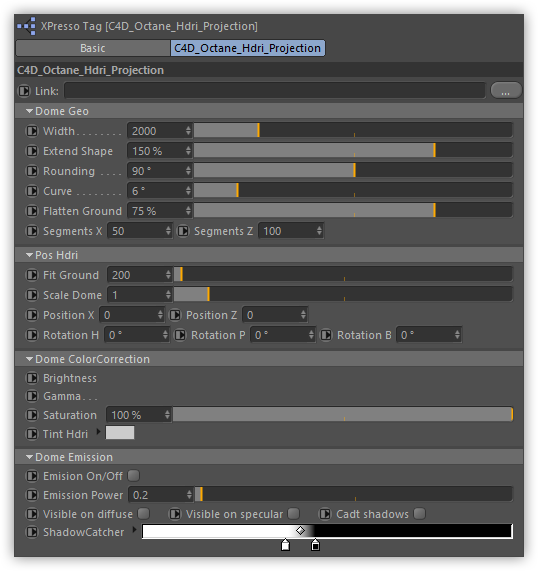The height and width of the screenshot is (571, 538).
Task: Collapse the Pos Hdri section
Action: pyautogui.click(x=30, y=255)
